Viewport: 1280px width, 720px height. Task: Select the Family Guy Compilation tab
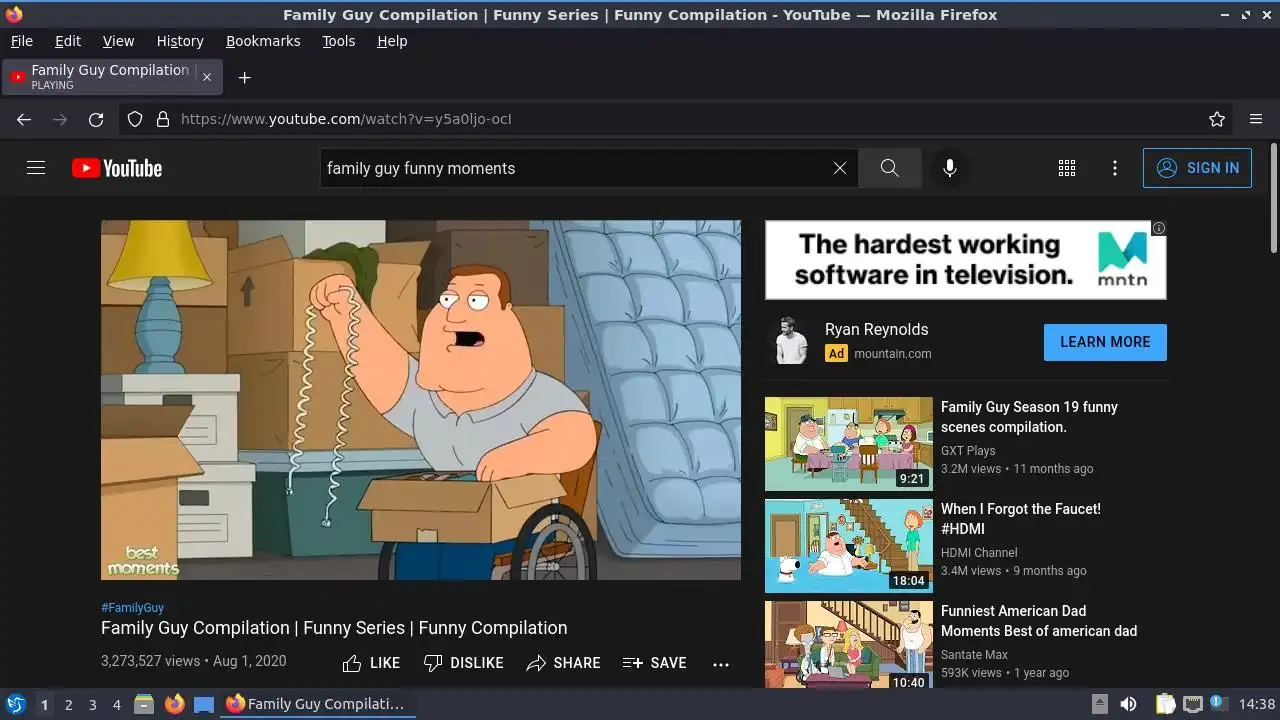click(x=112, y=77)
